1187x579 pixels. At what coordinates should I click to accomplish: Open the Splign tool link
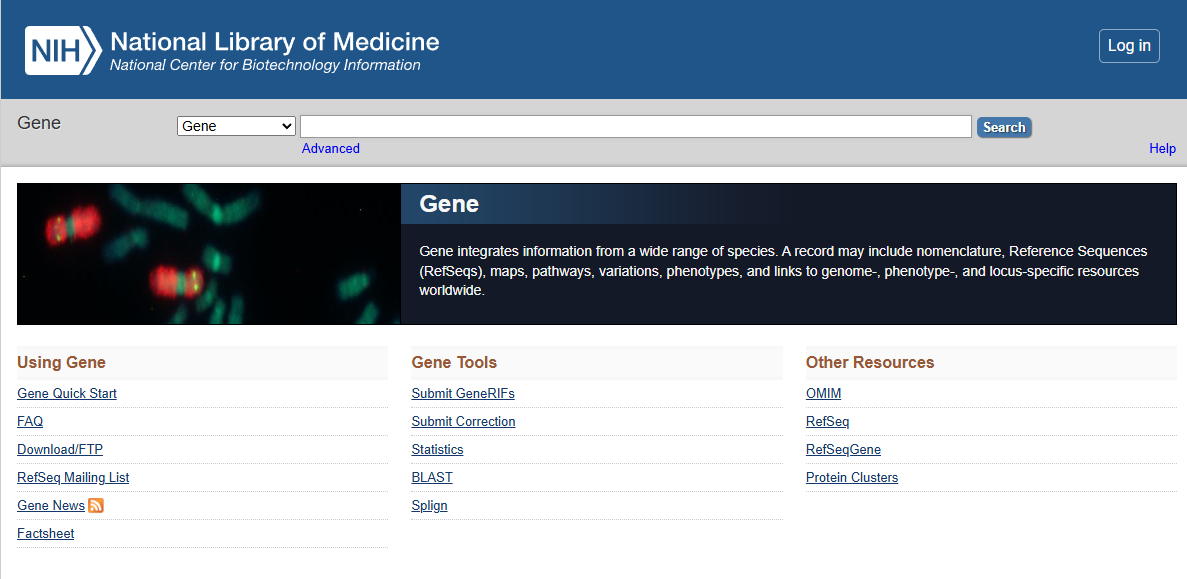pyautogui.click(x=429, y=506)
